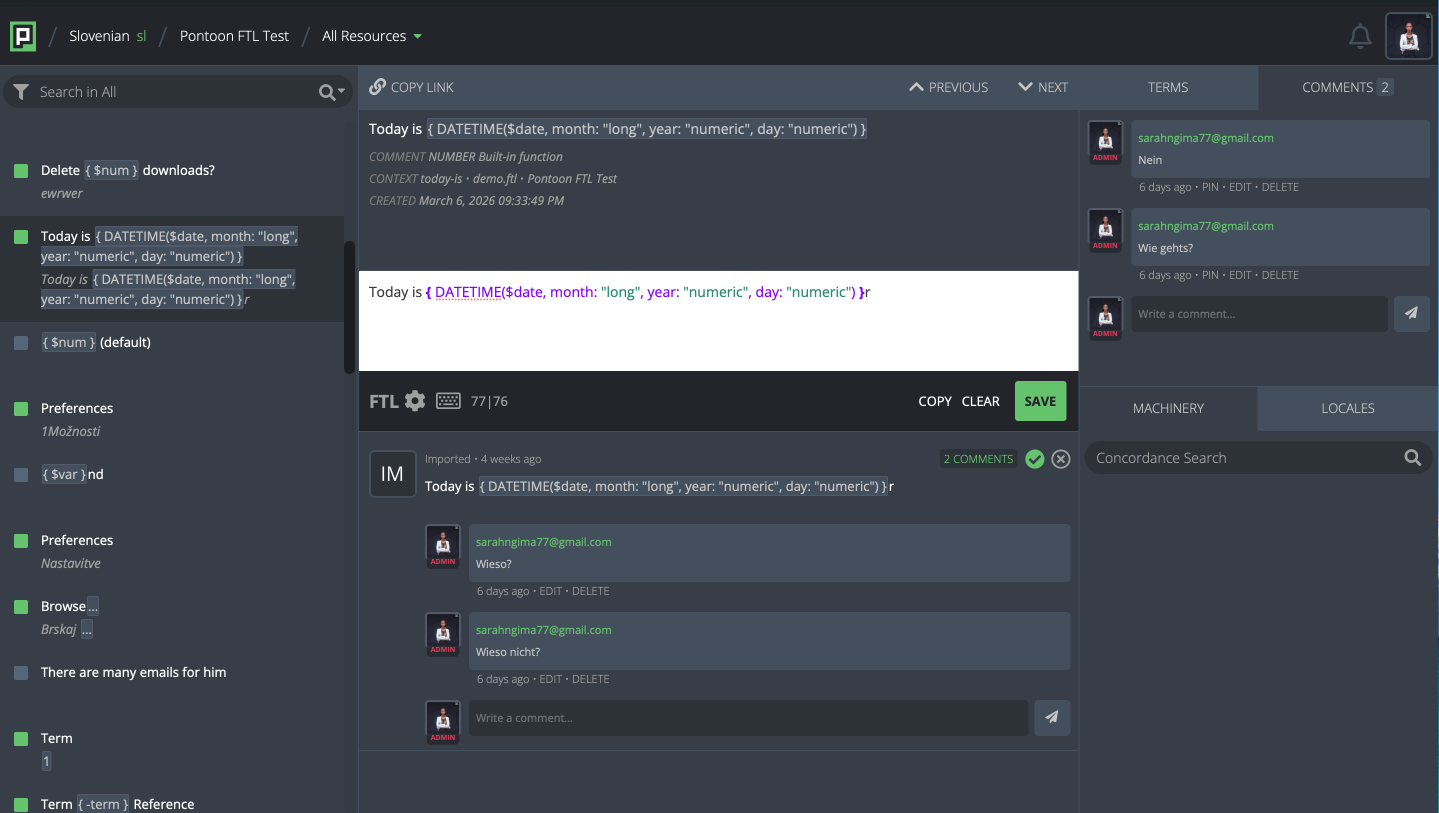Toggle status box for 'Delete downloads?' string
This screenshot has height=813, width=1439.
pos(21,171)
